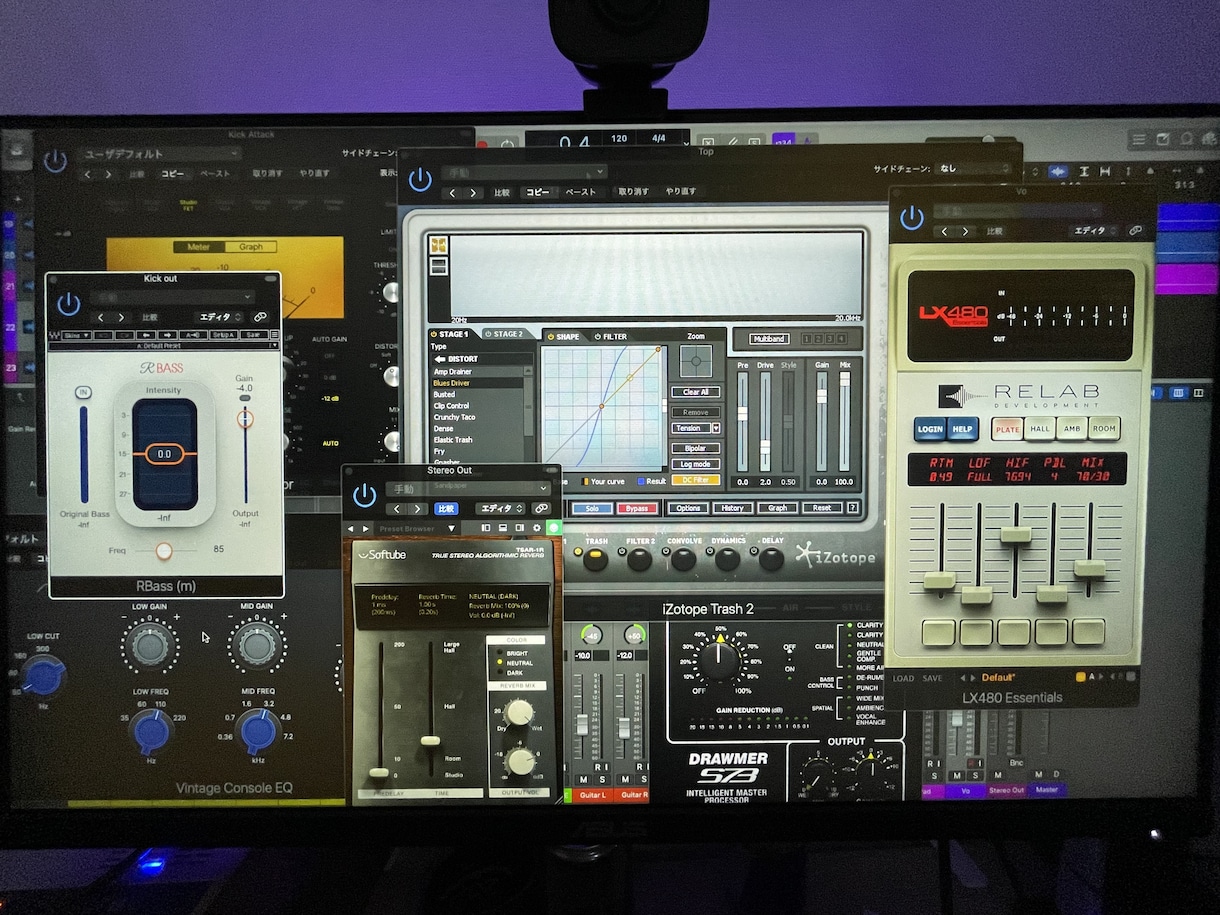Click the link icon in LX480 window header

(x=1135, y=231)
